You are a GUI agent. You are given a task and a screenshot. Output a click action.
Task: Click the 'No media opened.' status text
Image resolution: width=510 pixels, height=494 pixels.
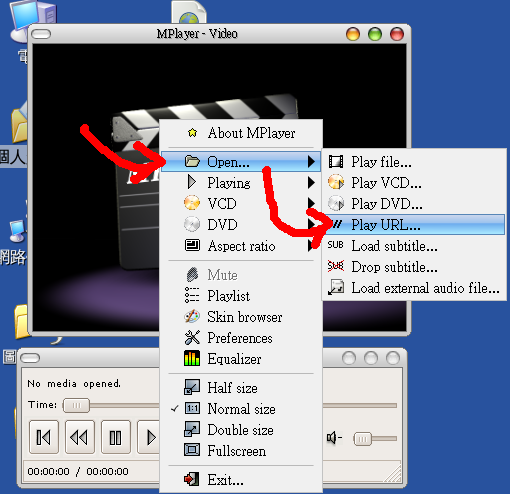[x=74, y=384]
